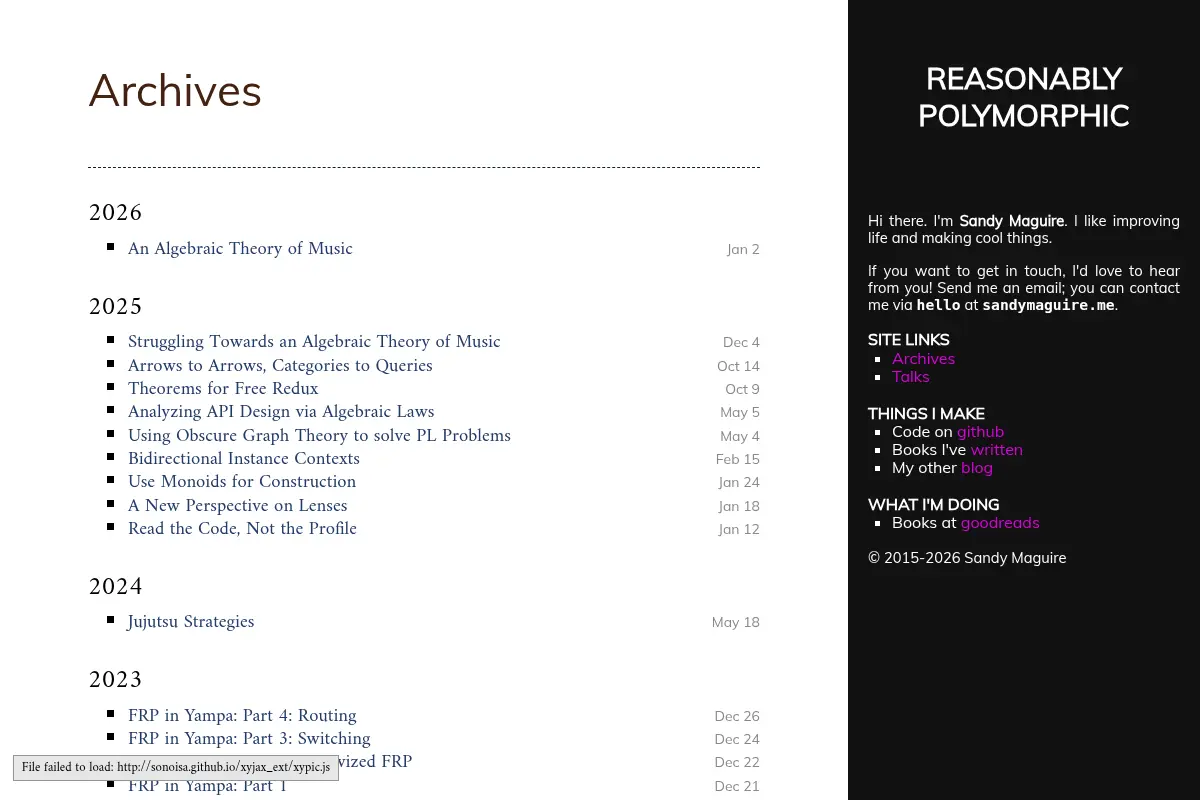The height and width of the screenshot is (800, 1200).
Task: Click the 'Dec 26' date
Action: click(x=737, y=716)
